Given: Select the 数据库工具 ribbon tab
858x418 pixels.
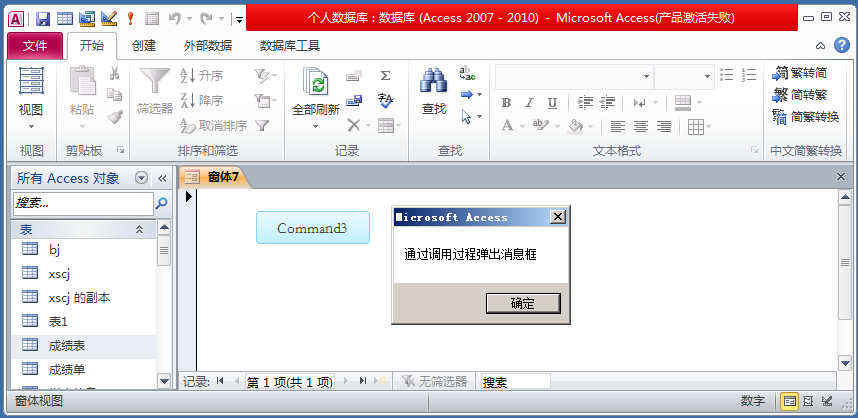Looking at the screenshot, I should [289, 46].
